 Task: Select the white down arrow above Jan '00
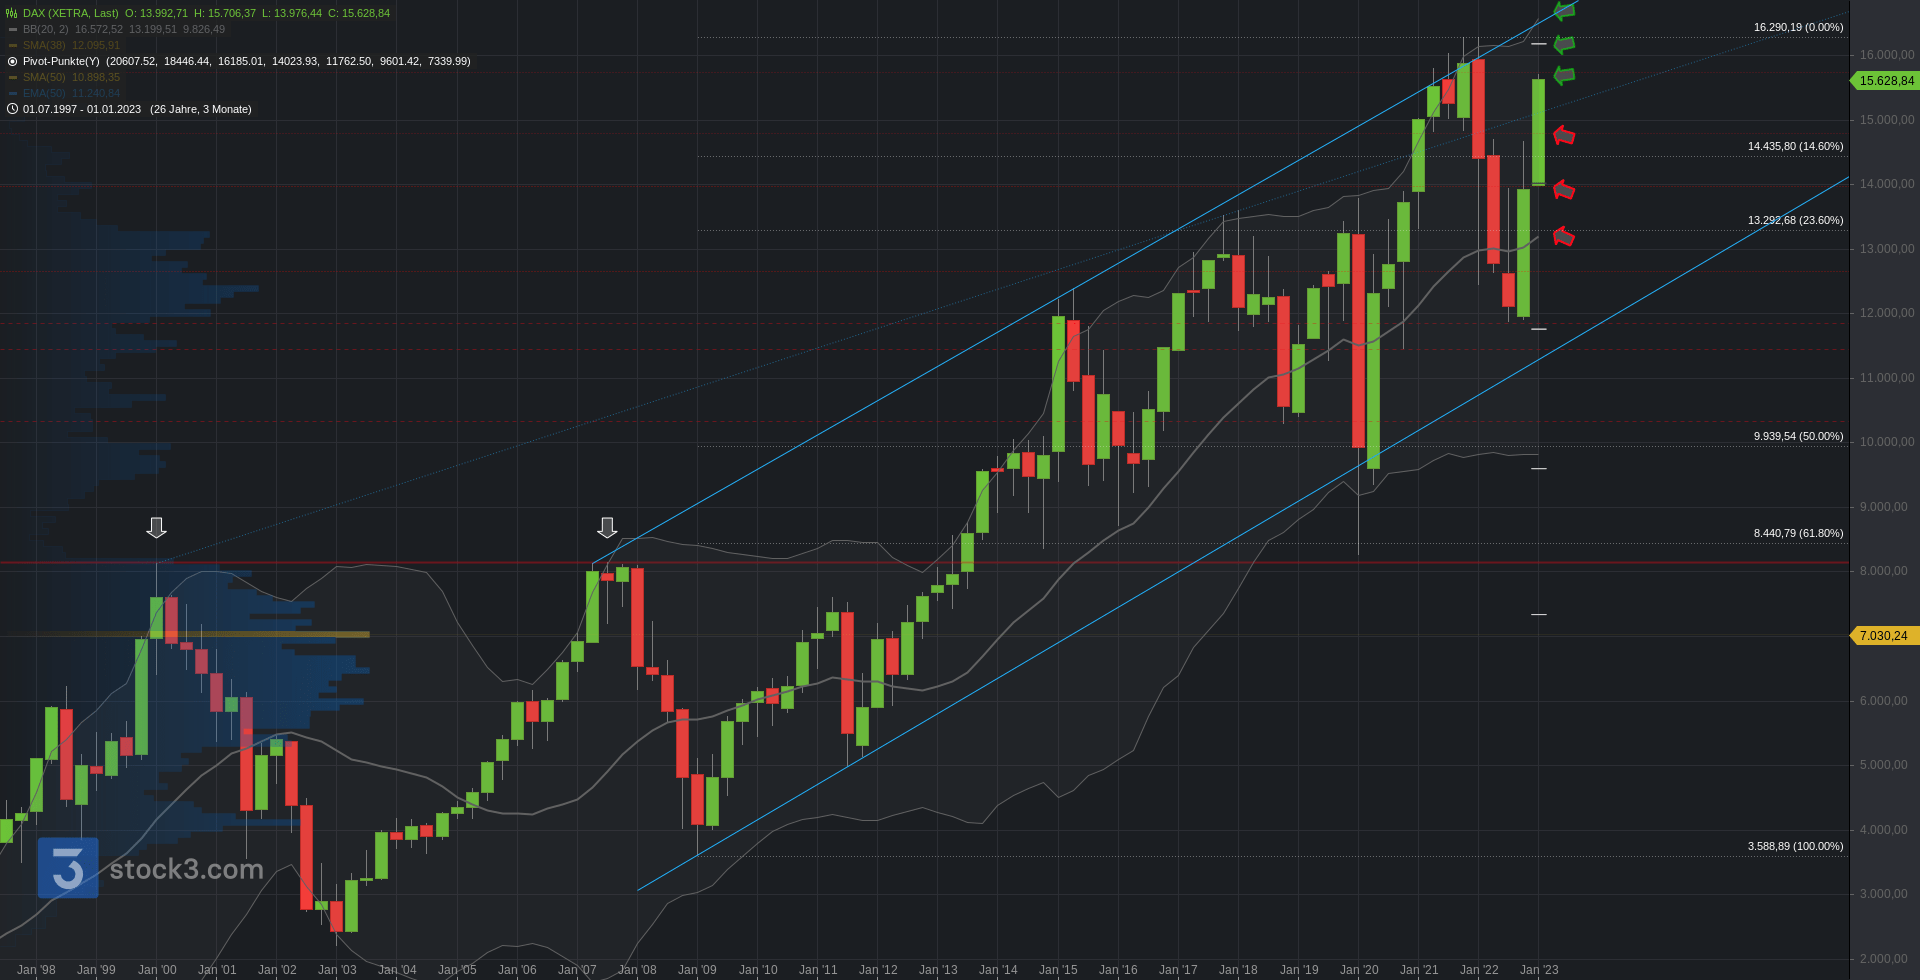coord(156,528)
